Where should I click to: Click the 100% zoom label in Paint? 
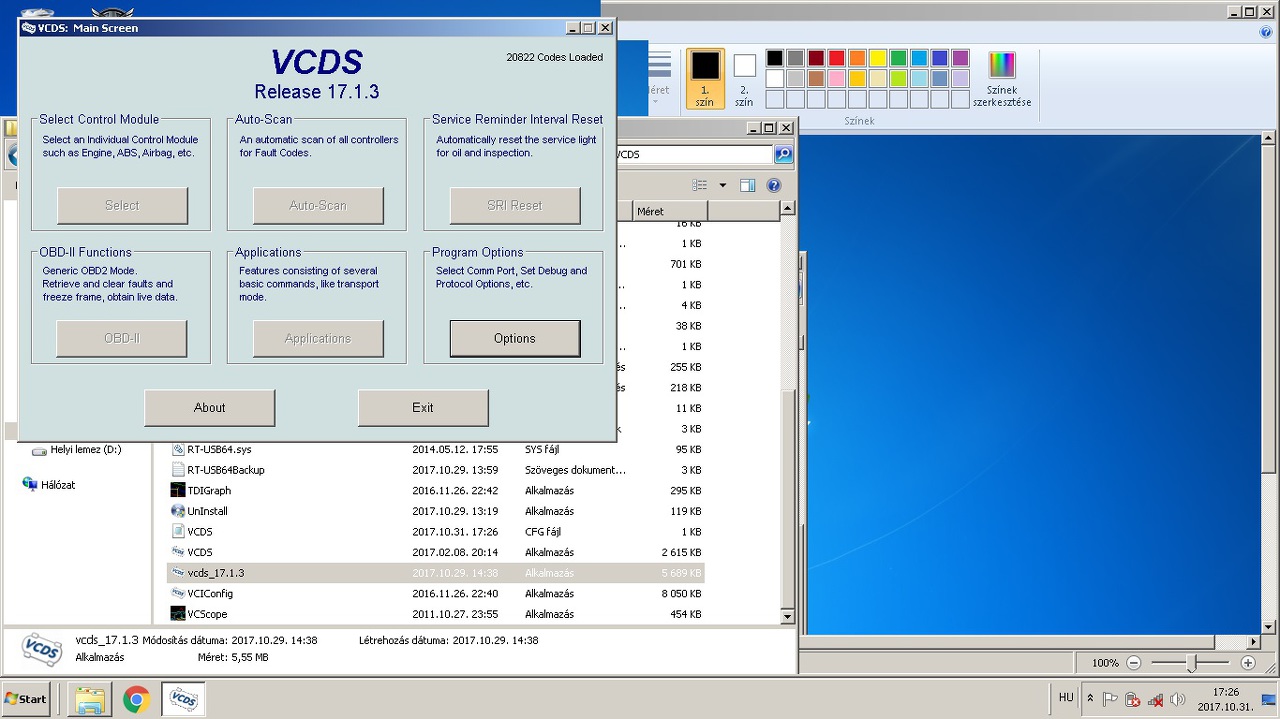pos(1105,663)
